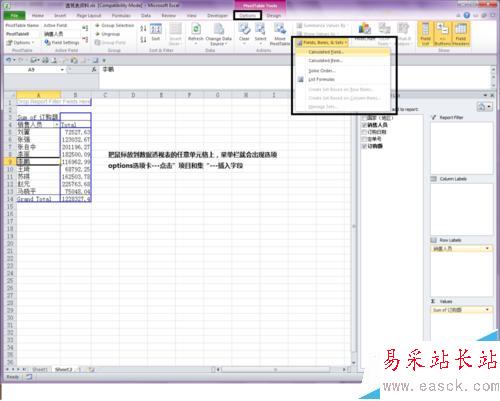
Task: Open the Page Layout tab
Action: tap(89, 16)
